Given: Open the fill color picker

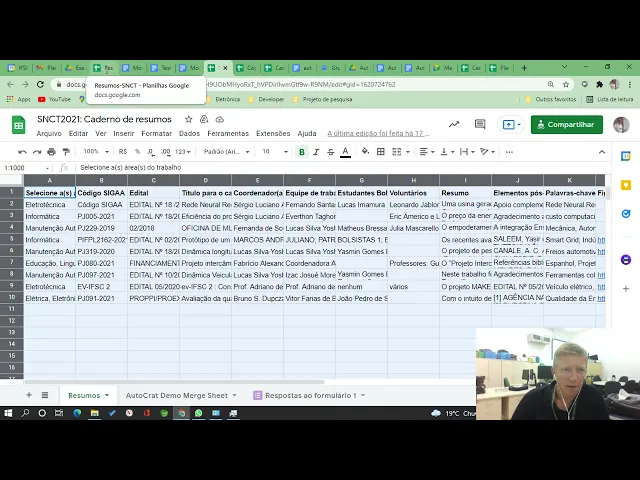Looking at the screenshot, I should tap(365, 152).
